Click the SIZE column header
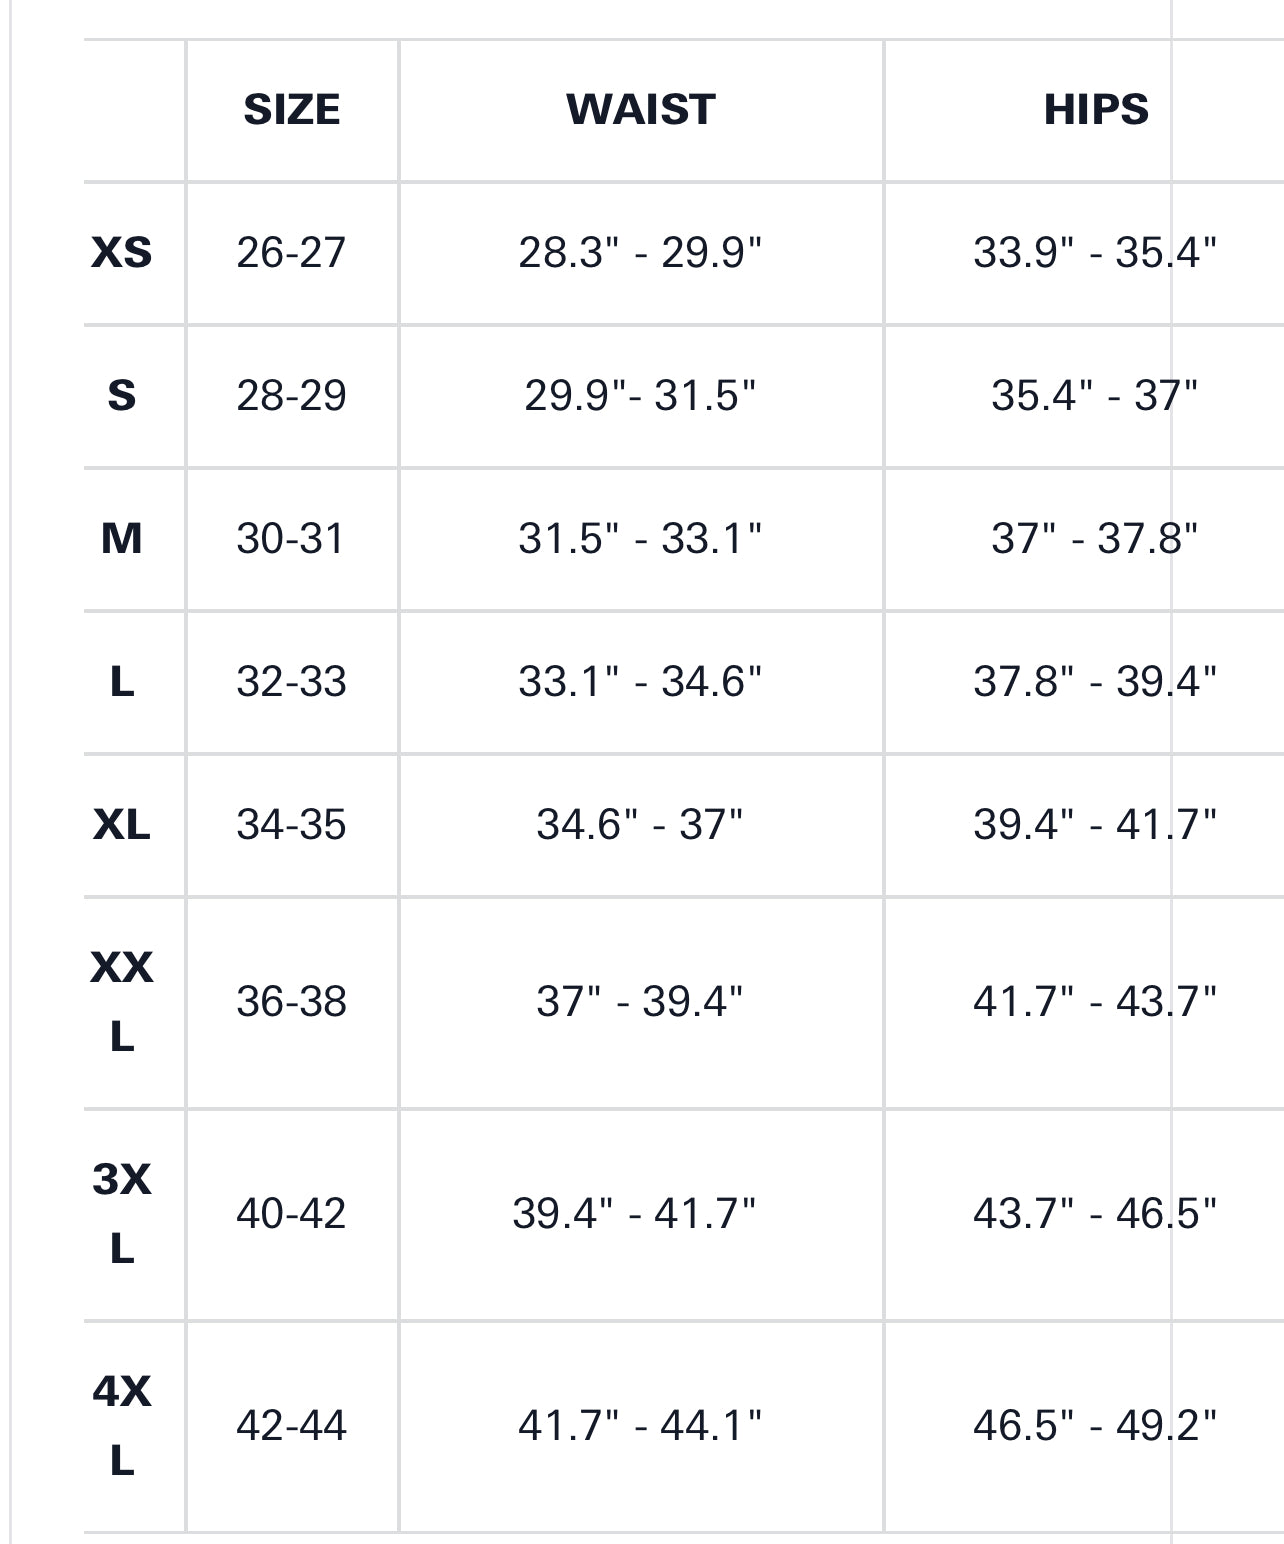 (x=291, y=110)
